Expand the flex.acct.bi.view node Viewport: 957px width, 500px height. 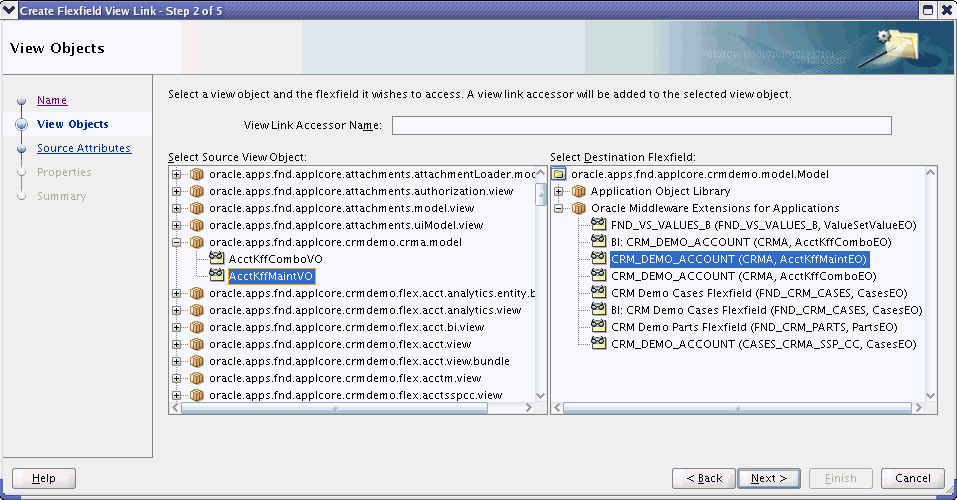176,328
